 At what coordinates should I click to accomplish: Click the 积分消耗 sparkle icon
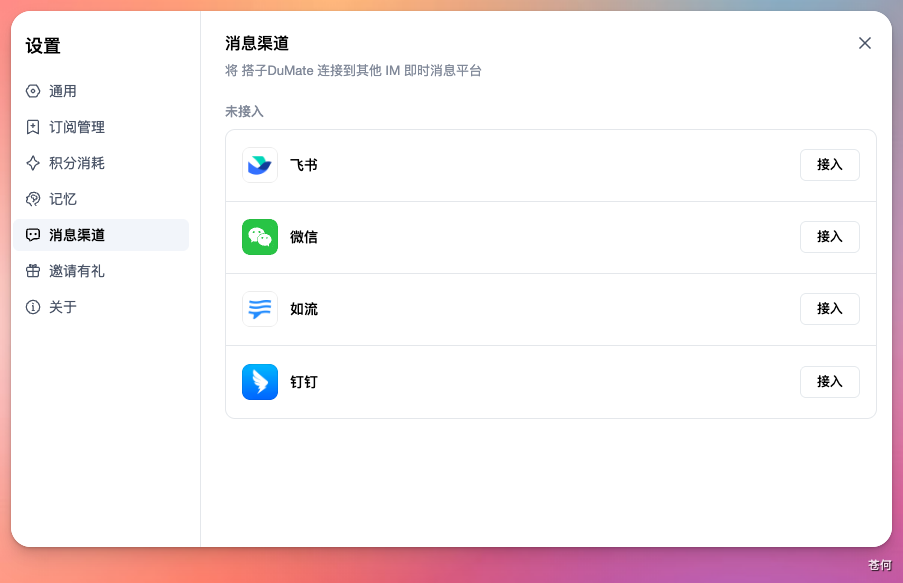pos(33,163)
